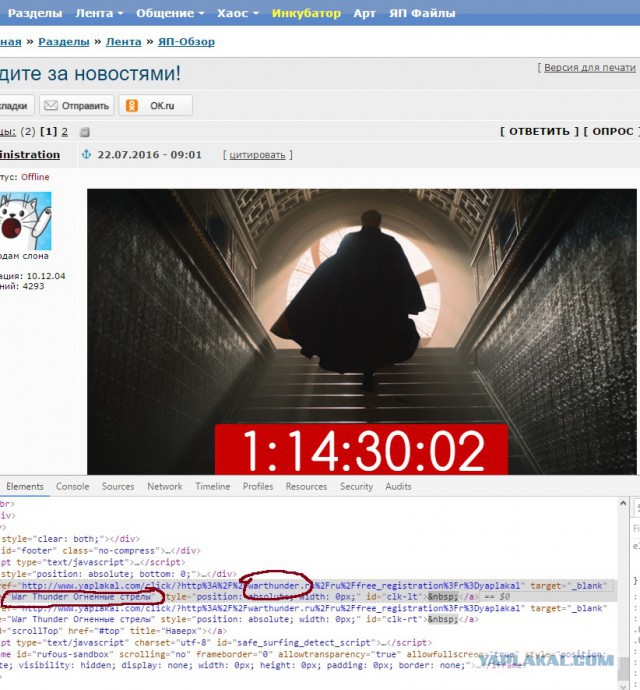Click the devtools scrollbar up arrow
640x690 pixels.
point(623,503)
